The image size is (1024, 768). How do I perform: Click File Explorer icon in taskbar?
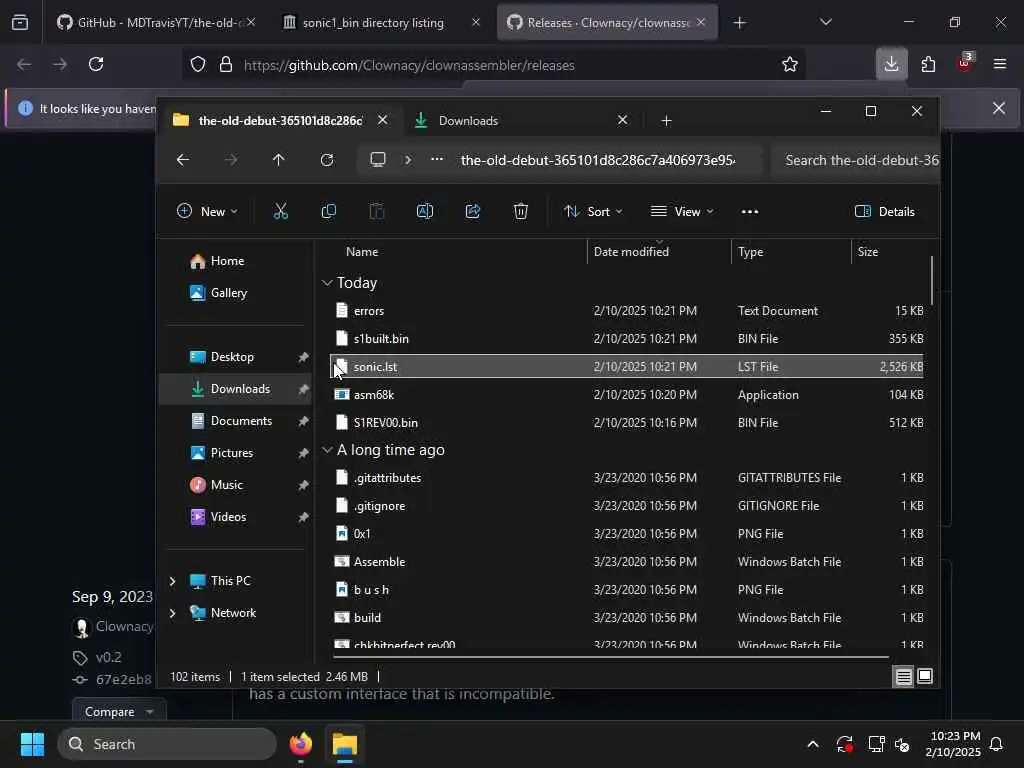pyautogui.click(x=345, y=744)
